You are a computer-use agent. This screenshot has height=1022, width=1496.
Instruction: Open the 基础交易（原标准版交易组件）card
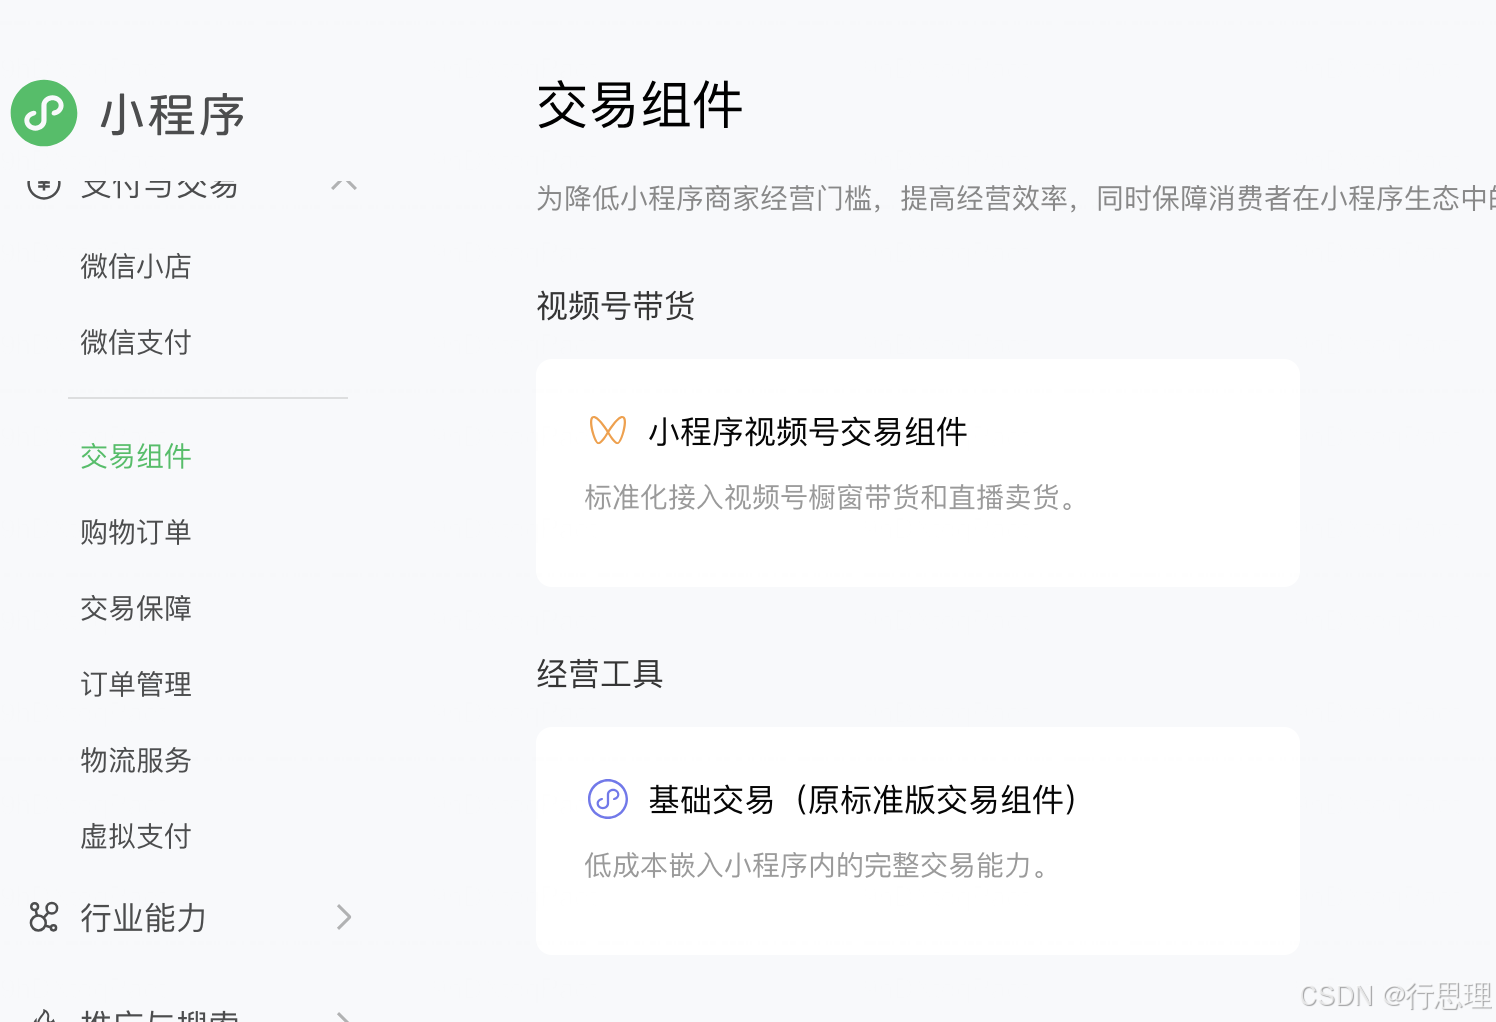pyautogui.click(x=917, y=840)
